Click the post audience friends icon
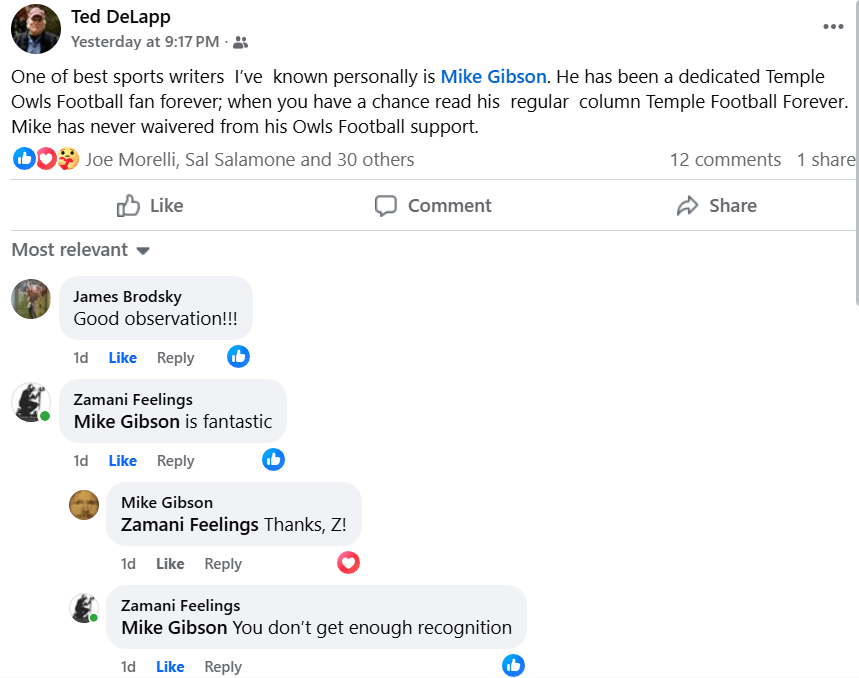Viewport: 859px width, 678px height. click(241, 42)
